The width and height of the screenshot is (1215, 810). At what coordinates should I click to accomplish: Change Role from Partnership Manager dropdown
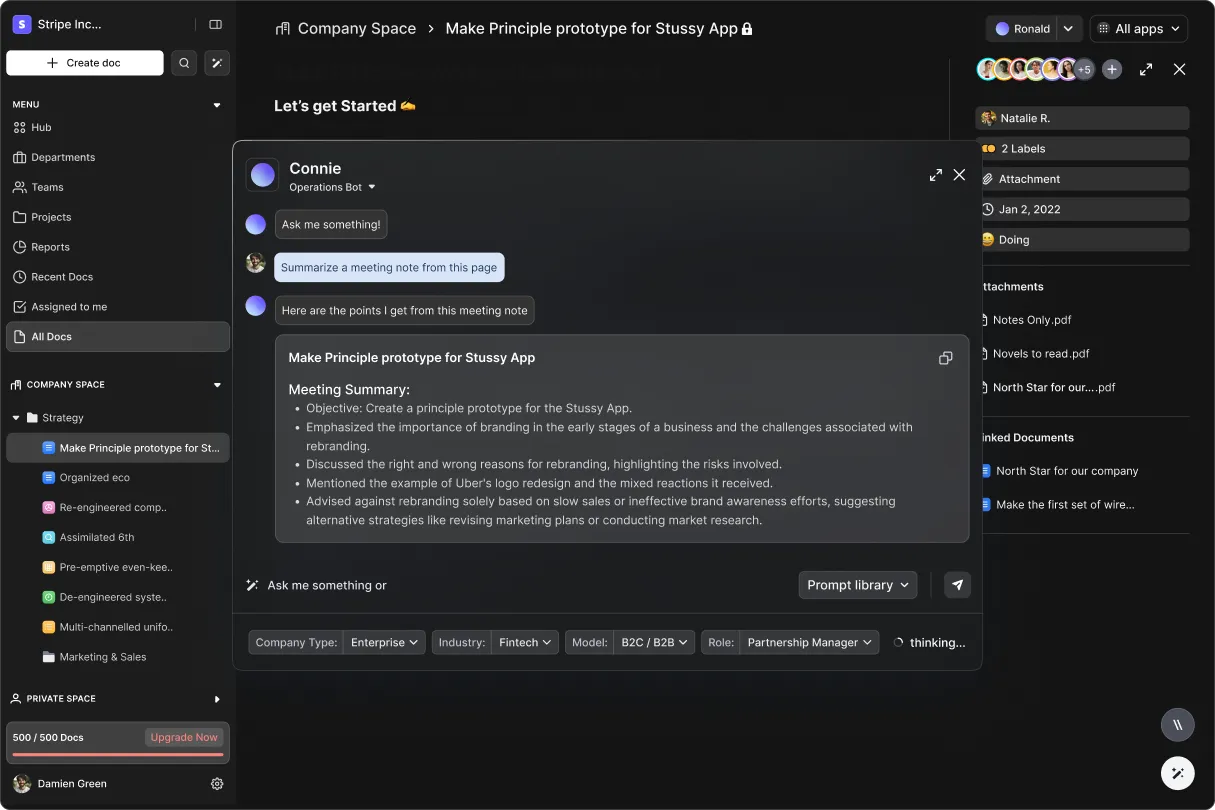point(809,643)
